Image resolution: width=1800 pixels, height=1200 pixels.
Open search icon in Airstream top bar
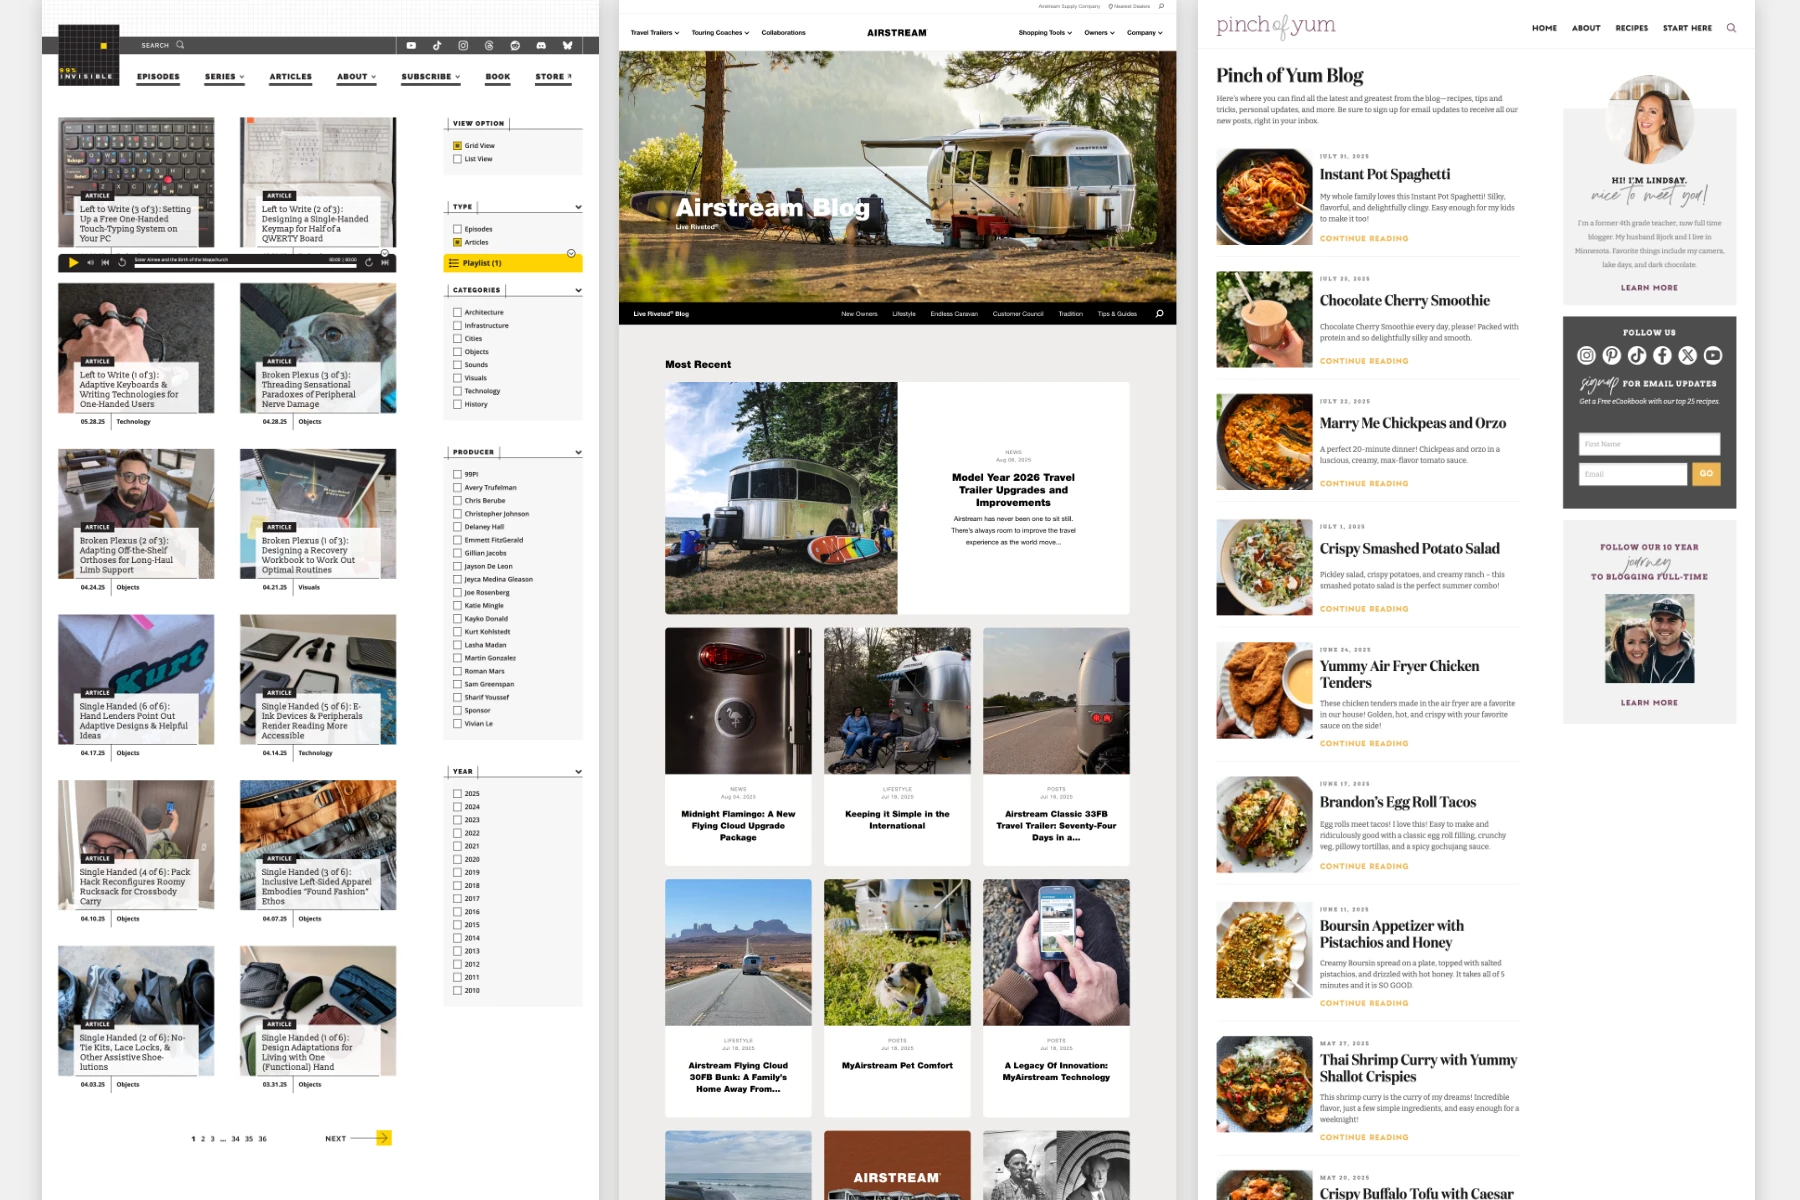[x=1161, y=6]
